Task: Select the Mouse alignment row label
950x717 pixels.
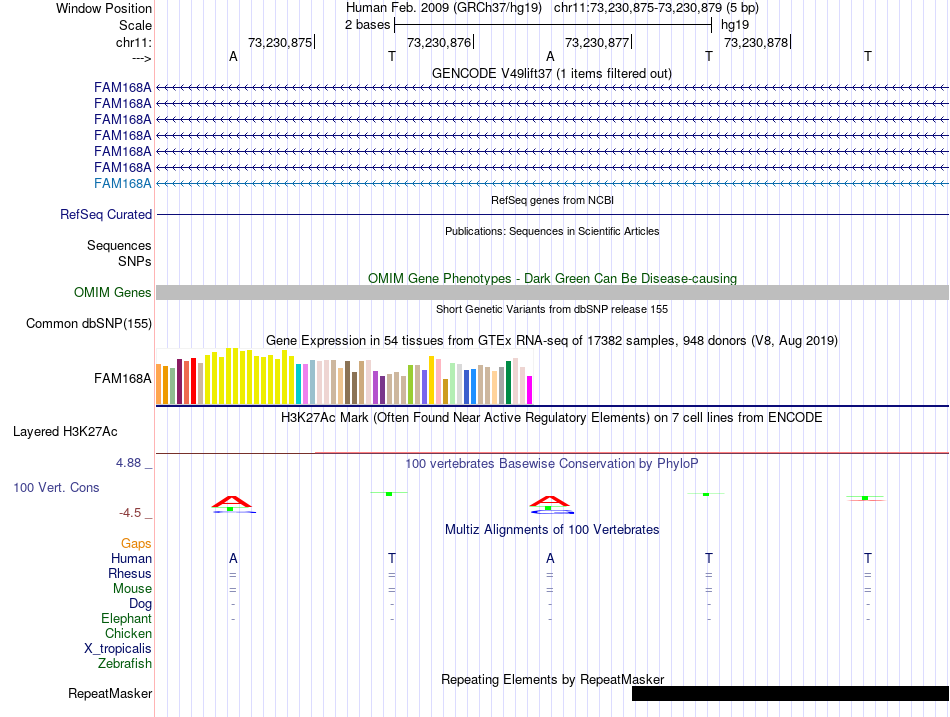Action: [132, 589]
